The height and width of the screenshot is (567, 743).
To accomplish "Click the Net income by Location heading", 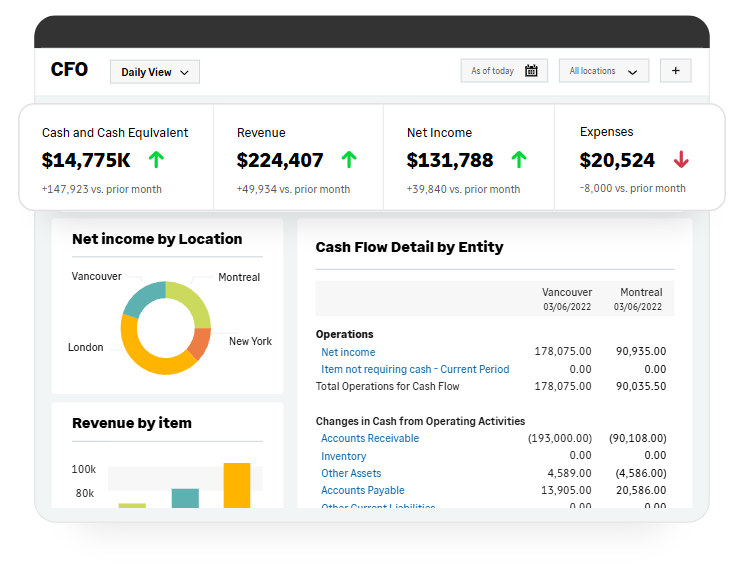I will tap(157, 239).
